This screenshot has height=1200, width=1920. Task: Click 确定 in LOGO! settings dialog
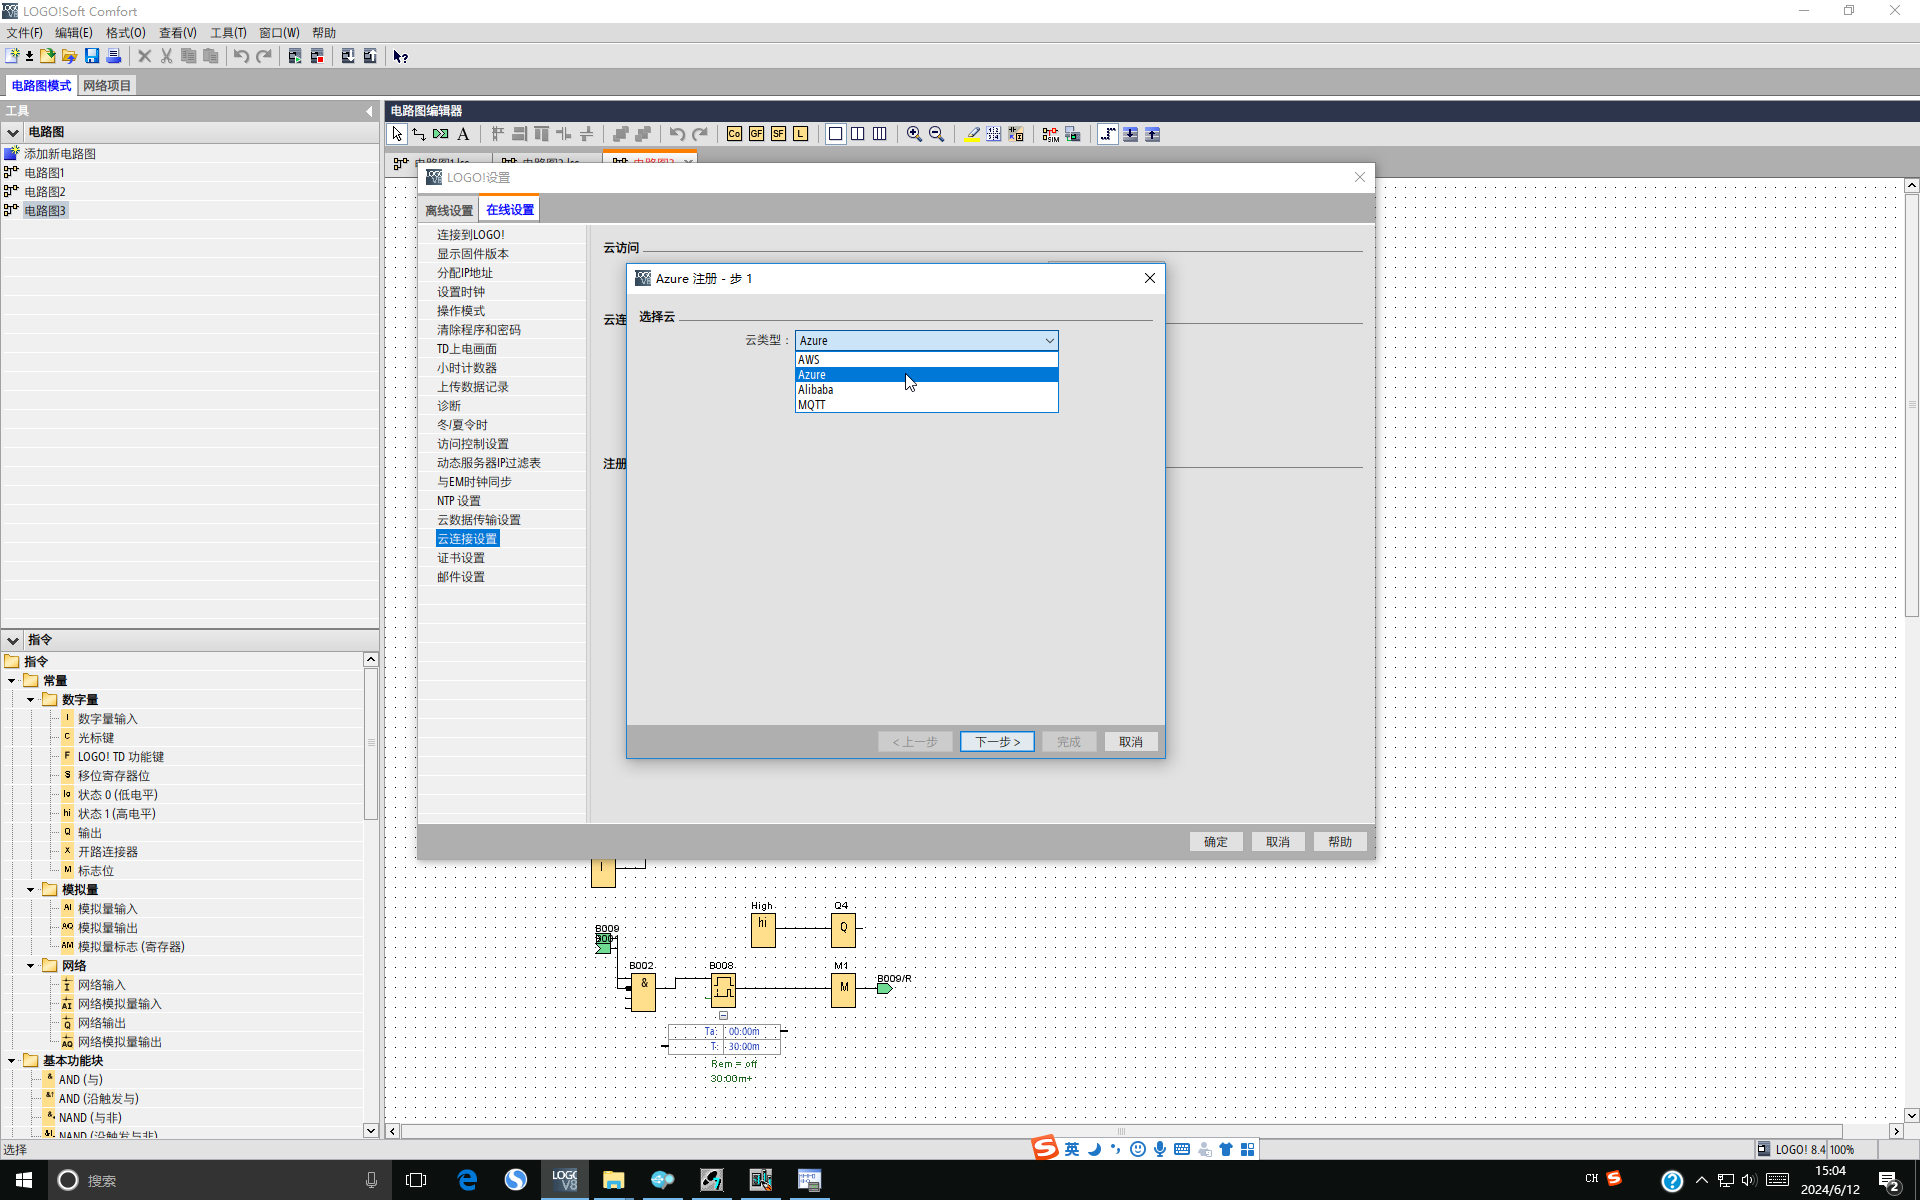click(1216, 842)
